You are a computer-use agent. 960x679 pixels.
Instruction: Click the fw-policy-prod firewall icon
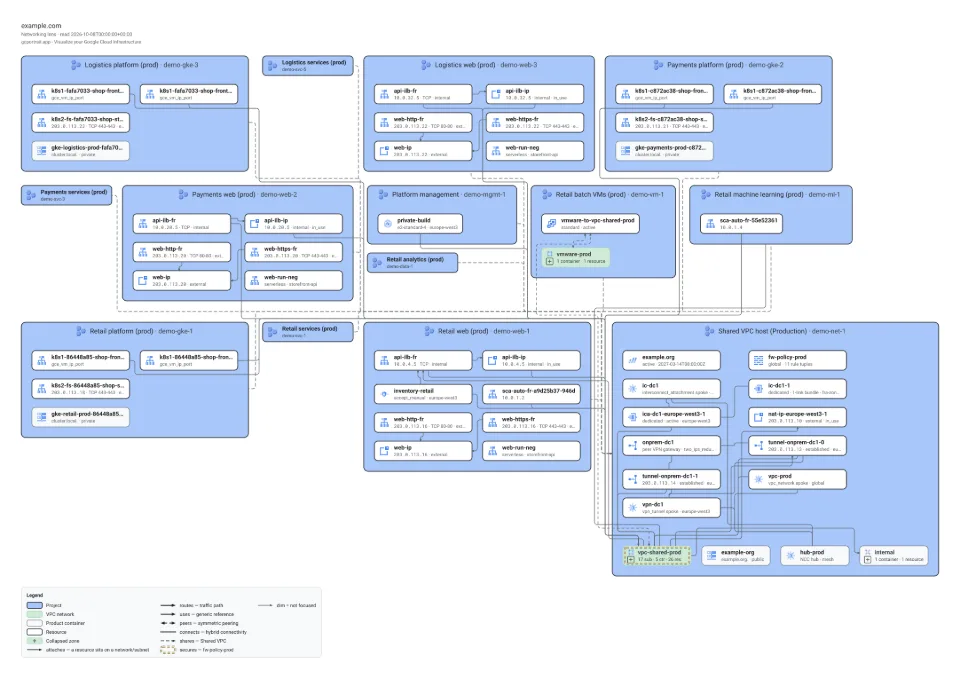[758, 361]
